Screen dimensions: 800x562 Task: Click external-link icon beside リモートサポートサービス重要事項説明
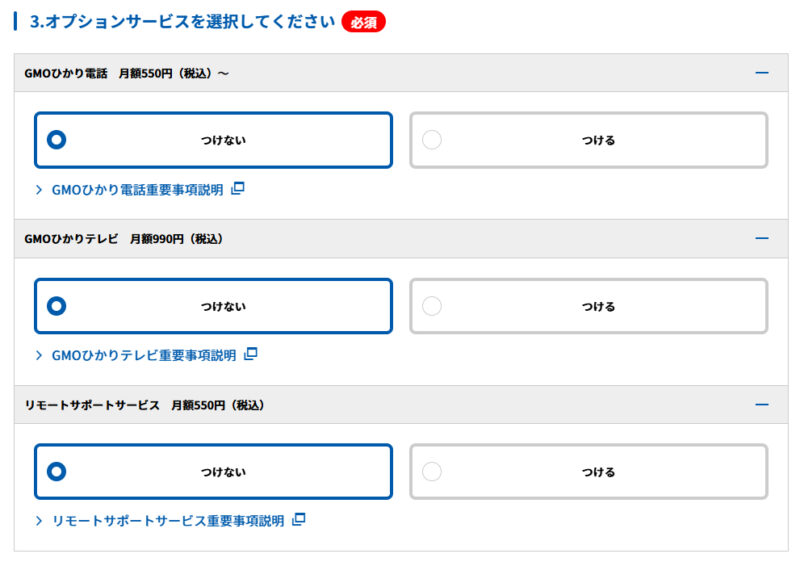point(298,520)
